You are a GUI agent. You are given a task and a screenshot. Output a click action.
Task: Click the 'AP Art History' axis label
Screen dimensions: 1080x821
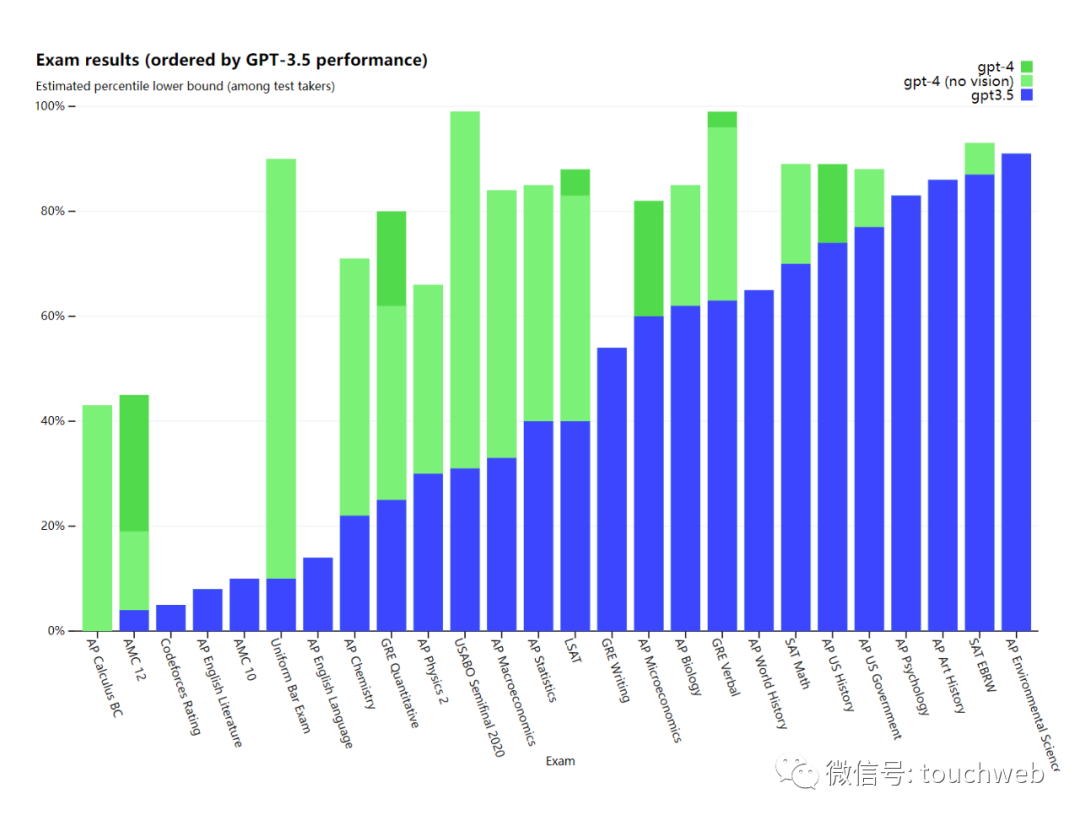click(949, 676)
